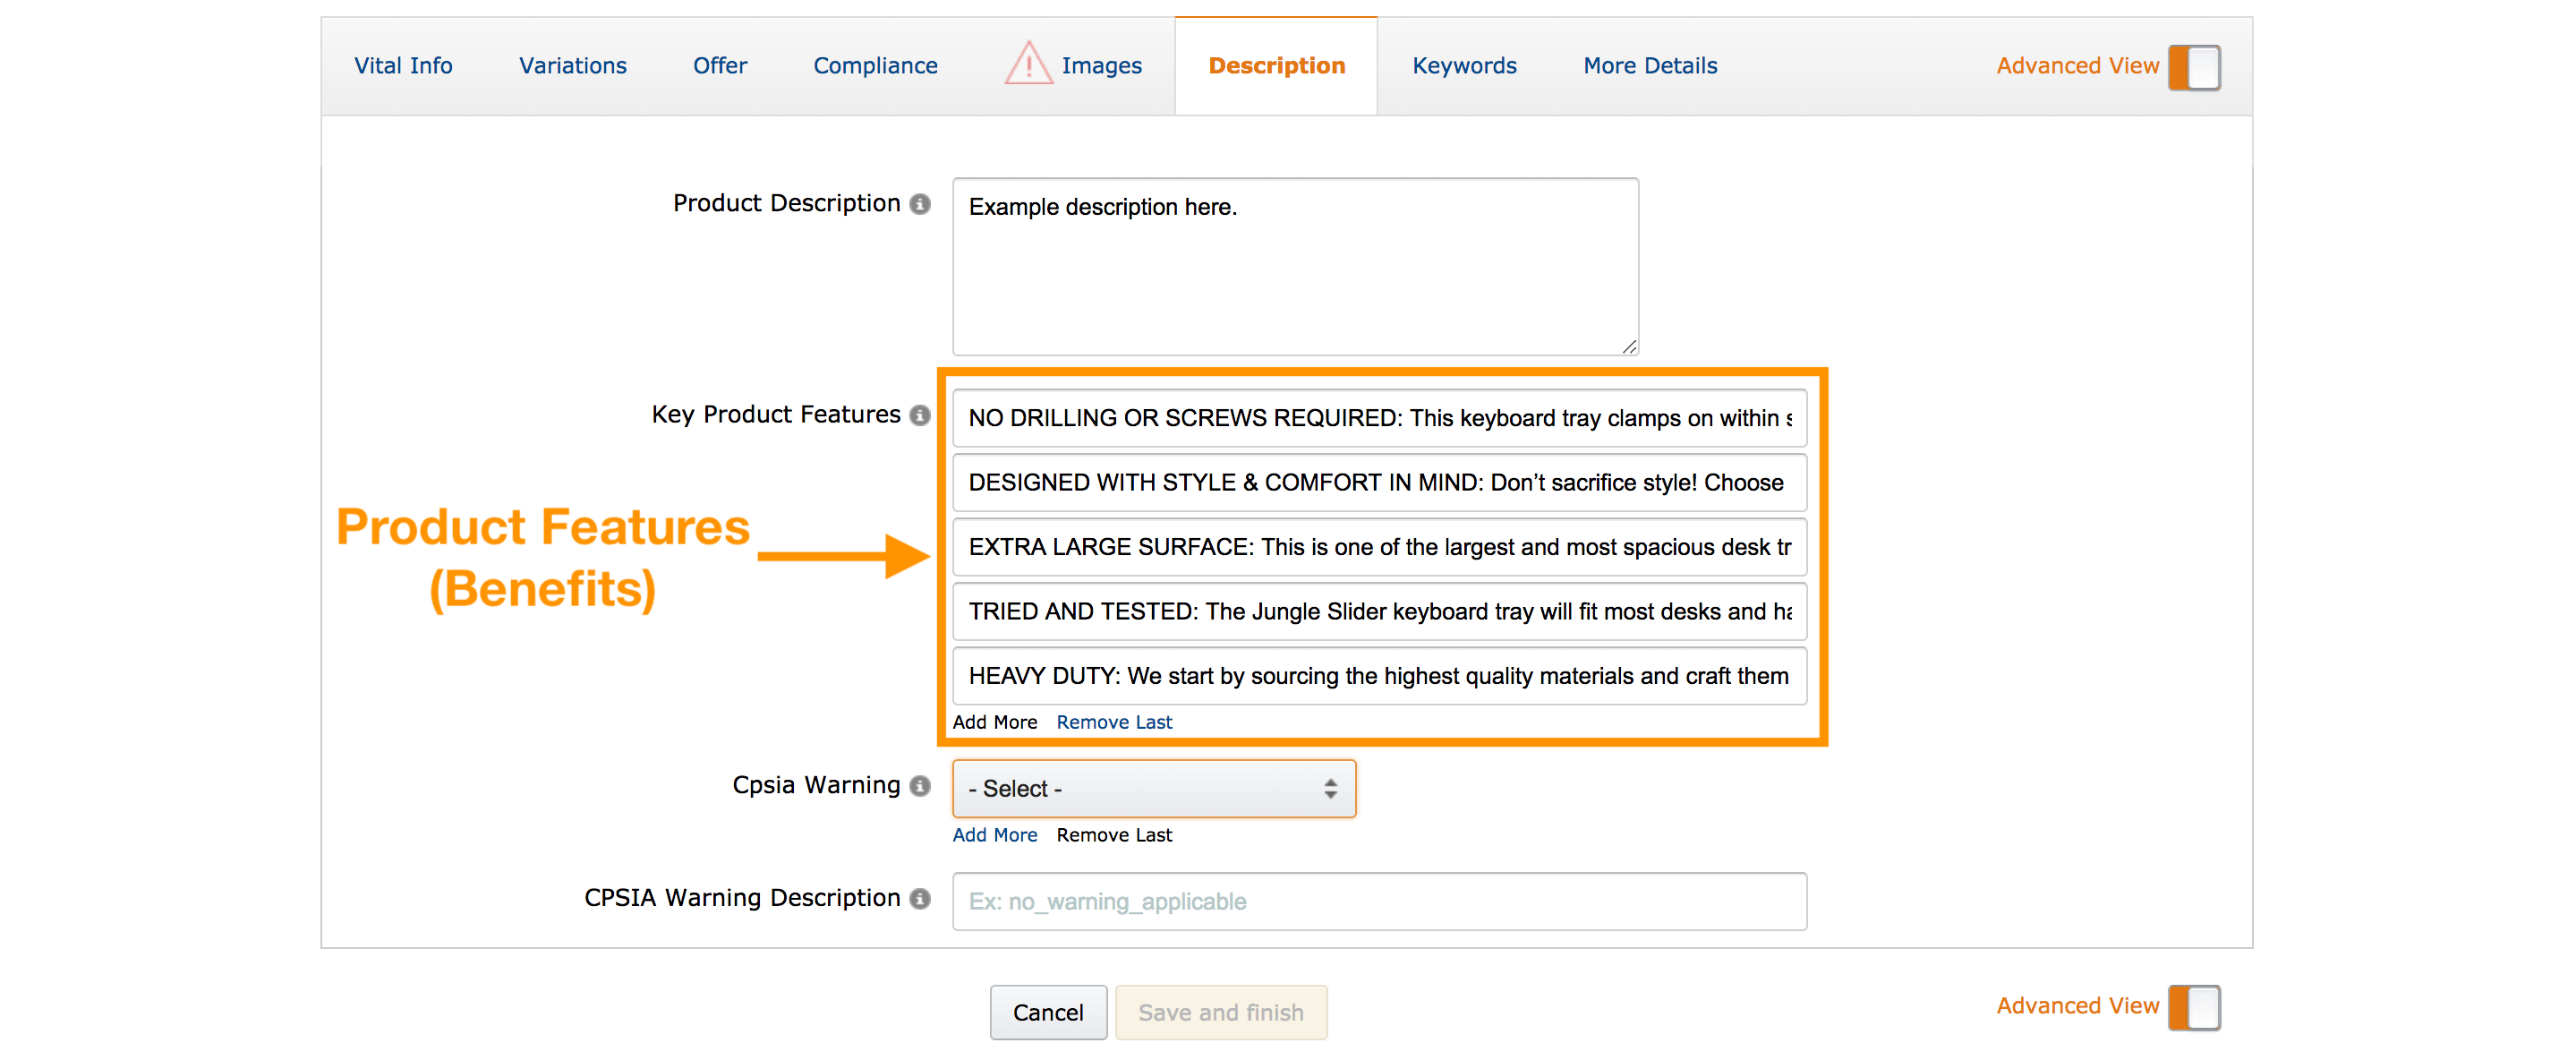The width and height of the screenshot is (2576, 1060).
Task: Click info icon next to Cpsia Warning
Action: pos(920,786)
